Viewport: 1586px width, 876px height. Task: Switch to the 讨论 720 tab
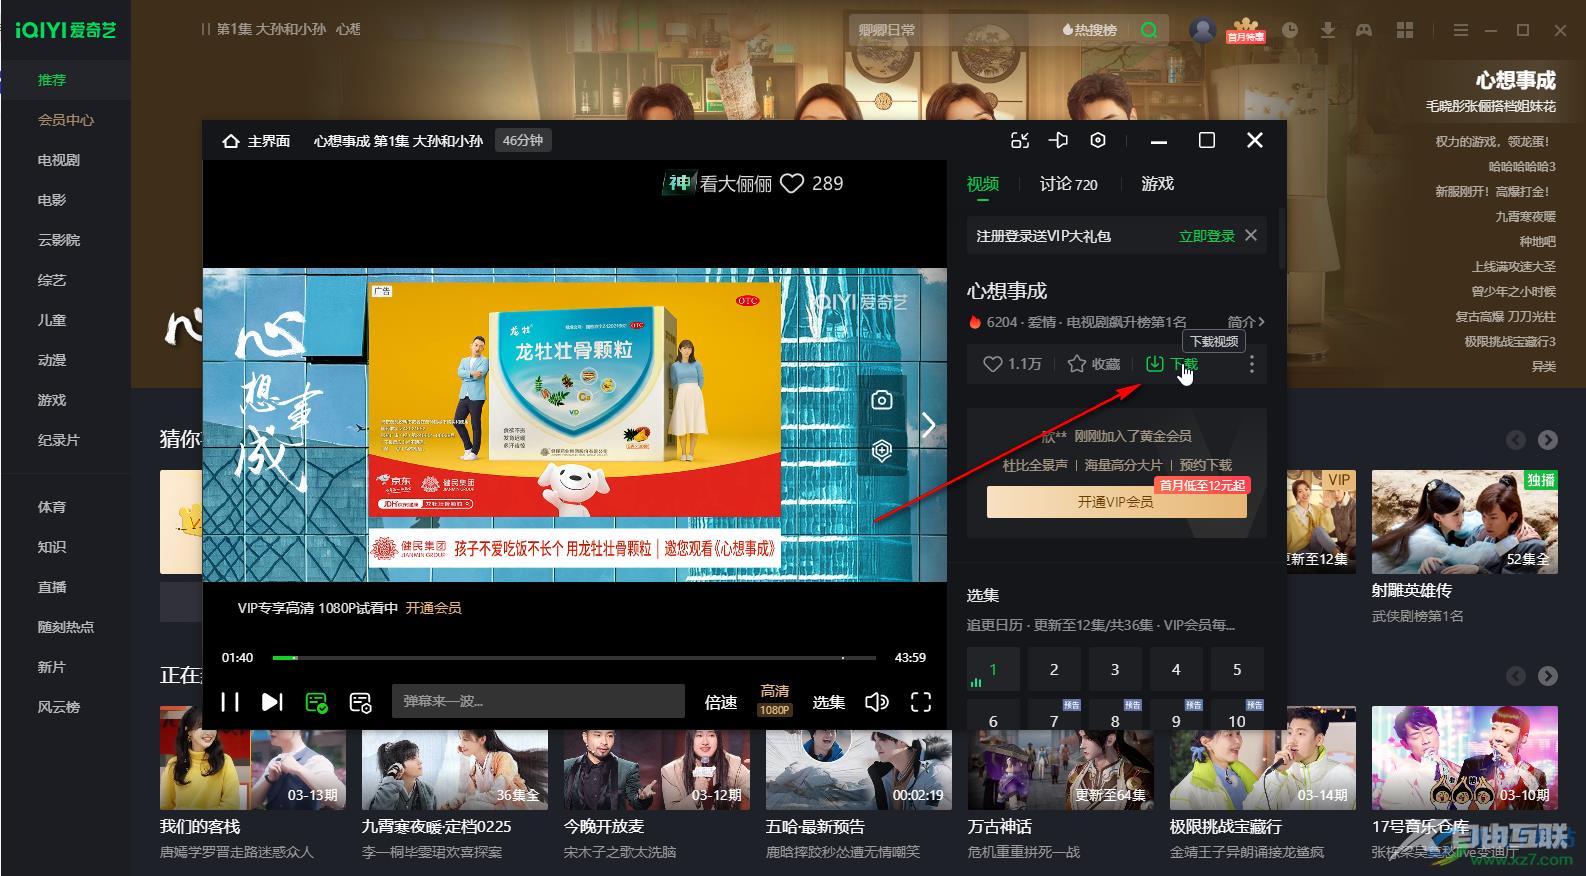point(1068,183)
